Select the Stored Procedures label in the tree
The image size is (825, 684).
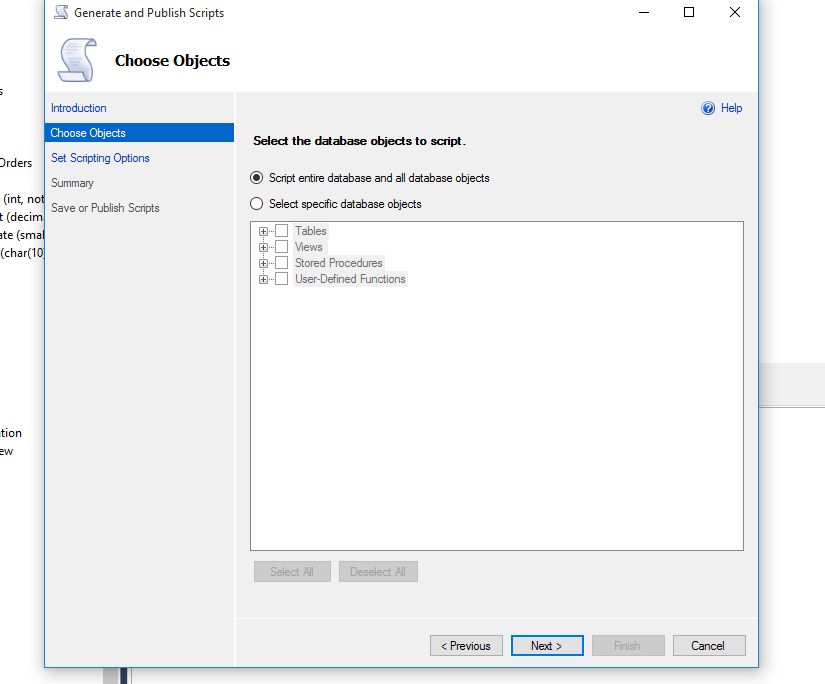click(338, 263)
